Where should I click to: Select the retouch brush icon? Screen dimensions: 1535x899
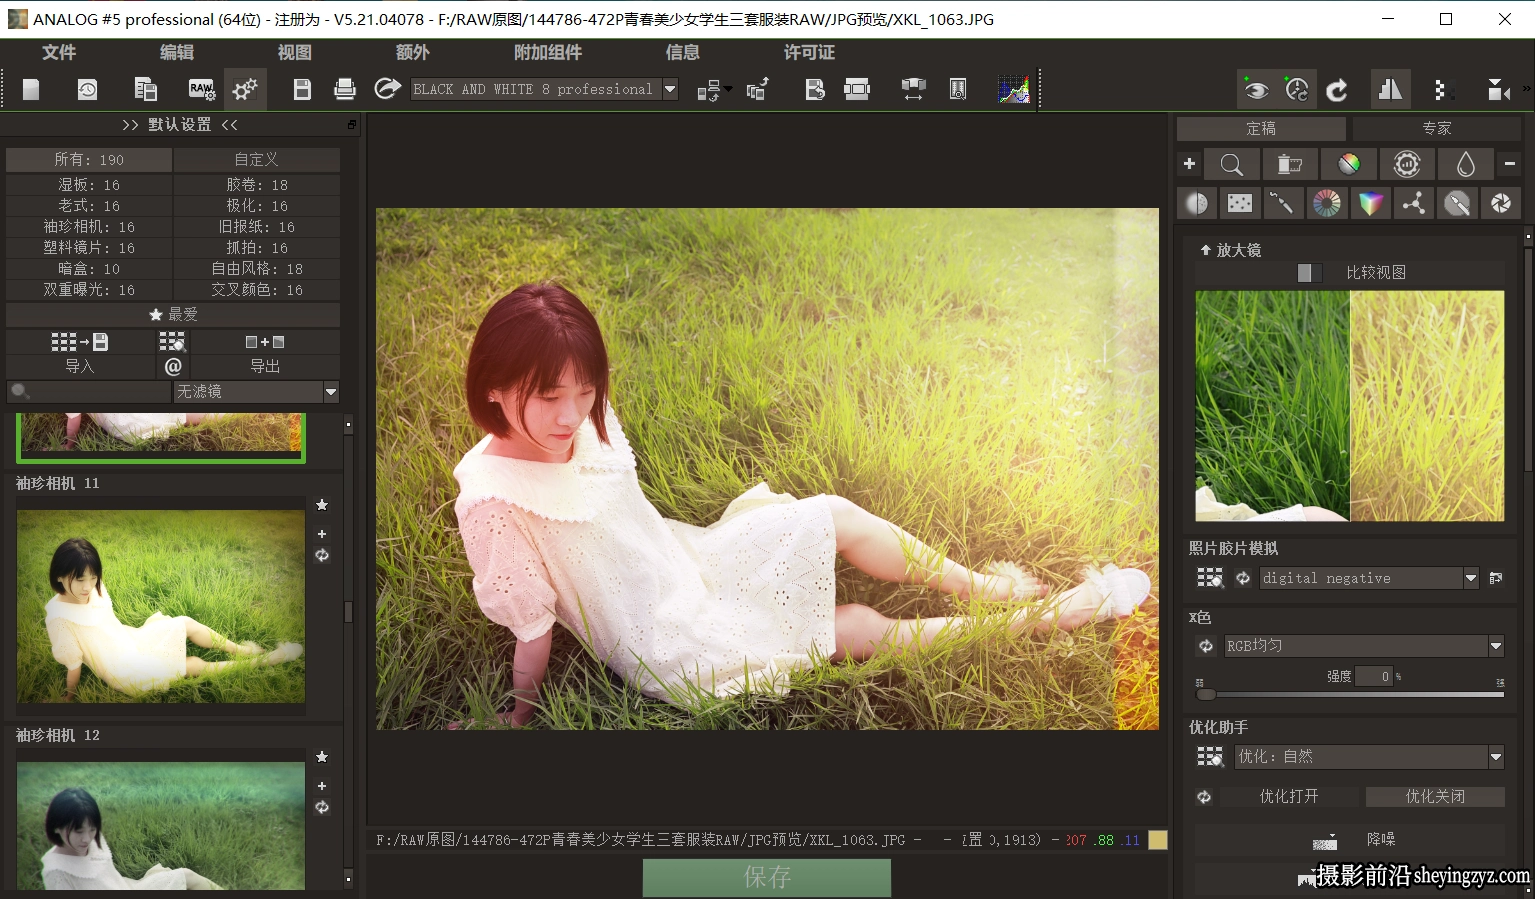pyautogui.click(x=1282, y=204)
